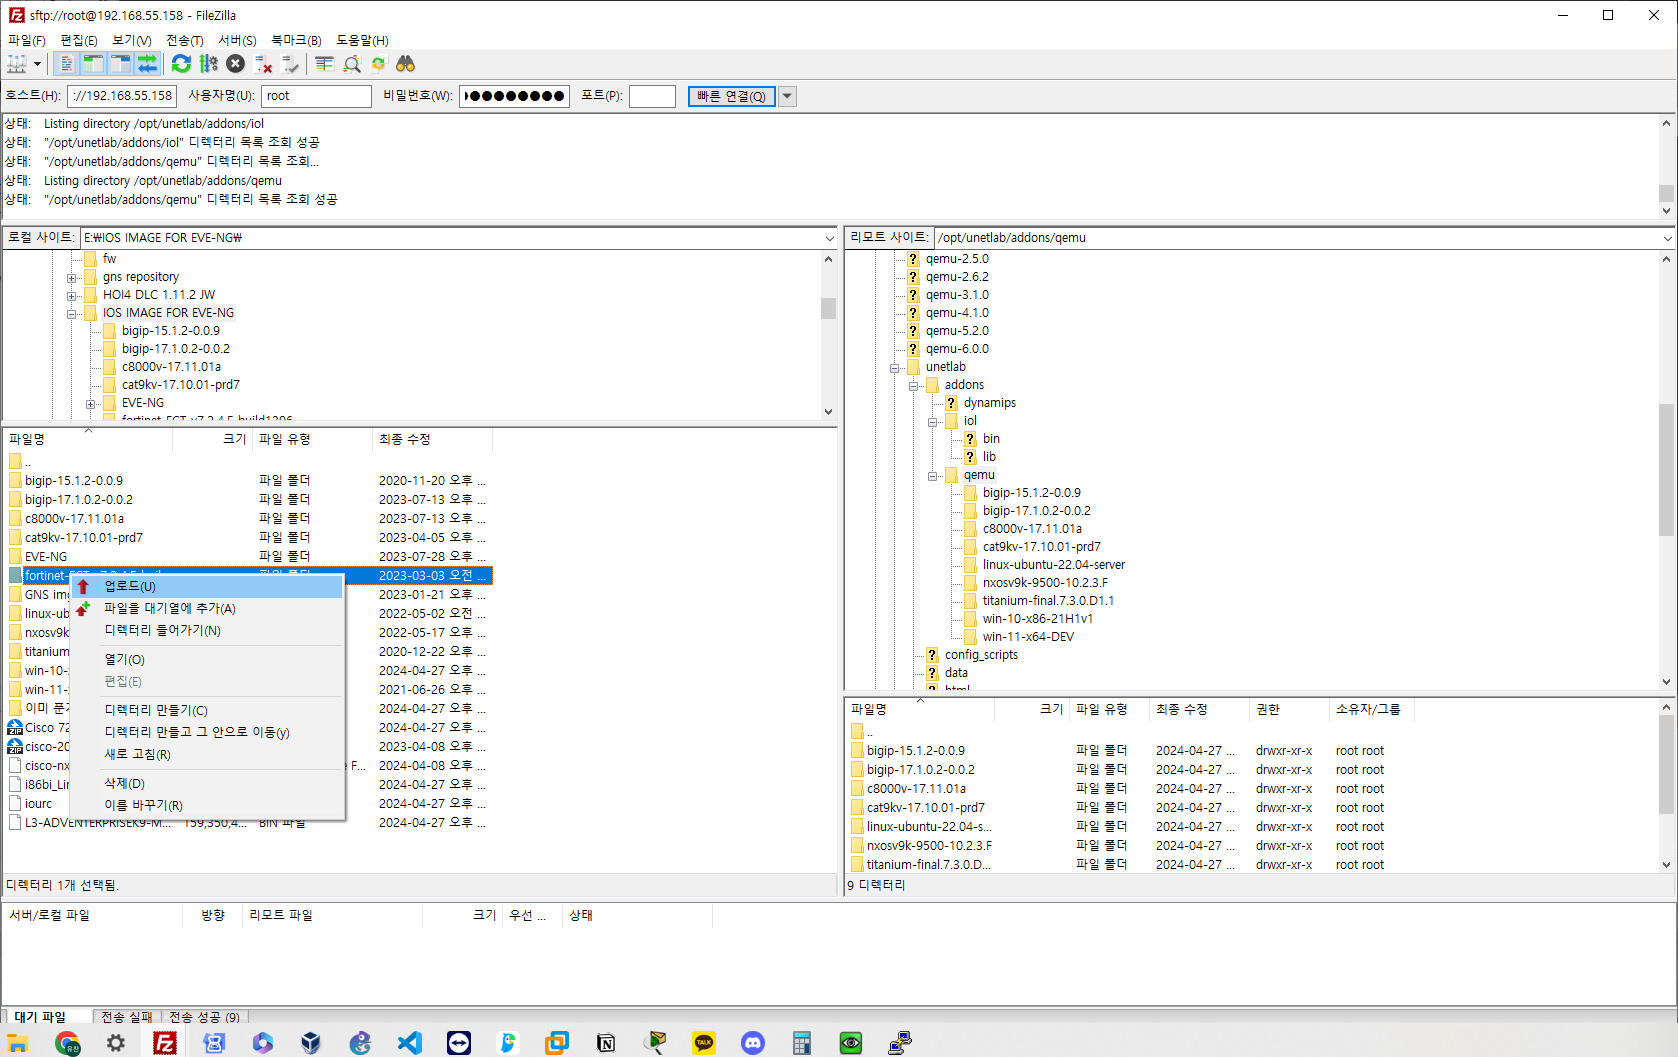The height and width of the screenshot is (1057, 1678).
Task: Open the 보기(V) menu
Action: [132, 40]
